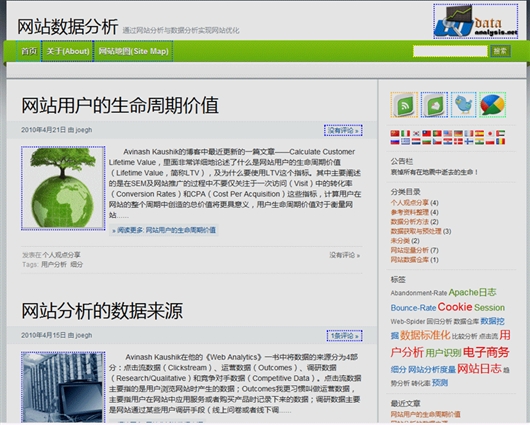Go to the 首页 nav tab

[x=29, y=51]
